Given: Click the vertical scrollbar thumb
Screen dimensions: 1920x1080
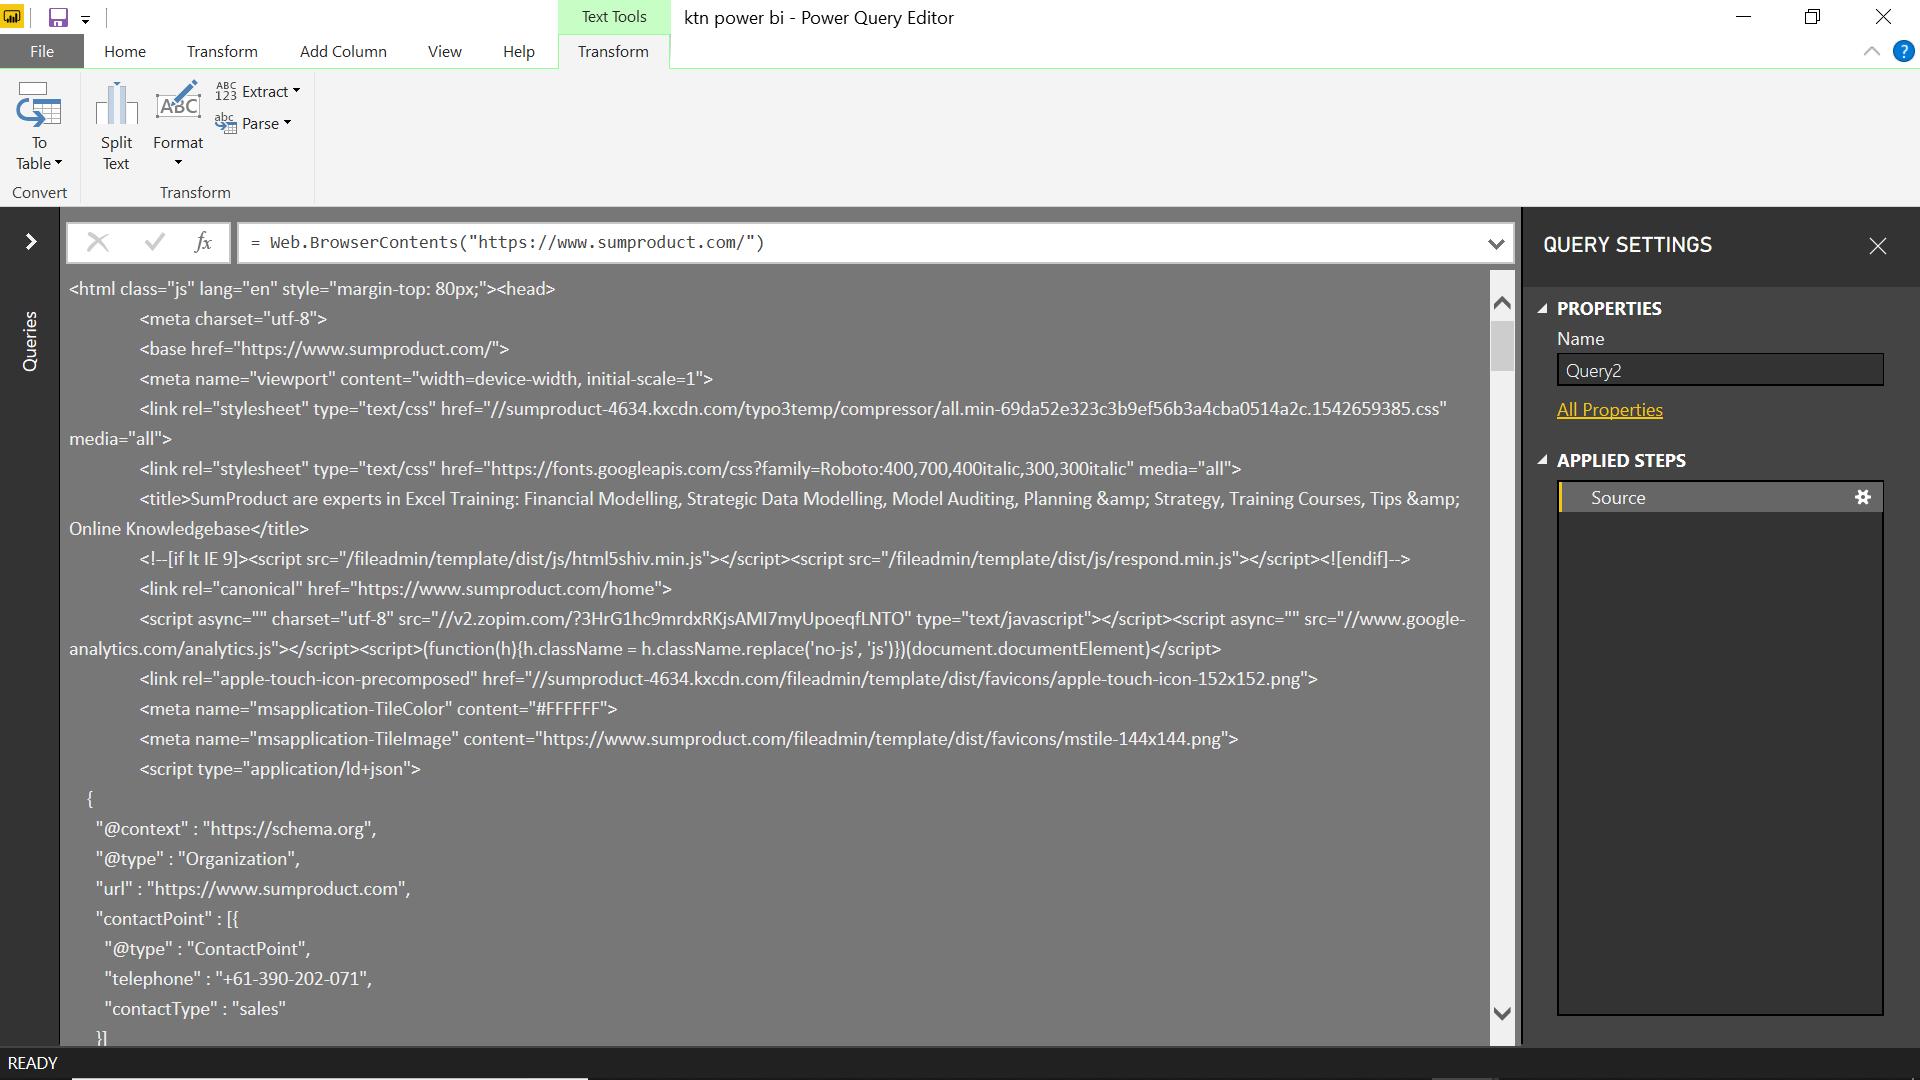Looking at the screenshot, I should pos(1501,346).
